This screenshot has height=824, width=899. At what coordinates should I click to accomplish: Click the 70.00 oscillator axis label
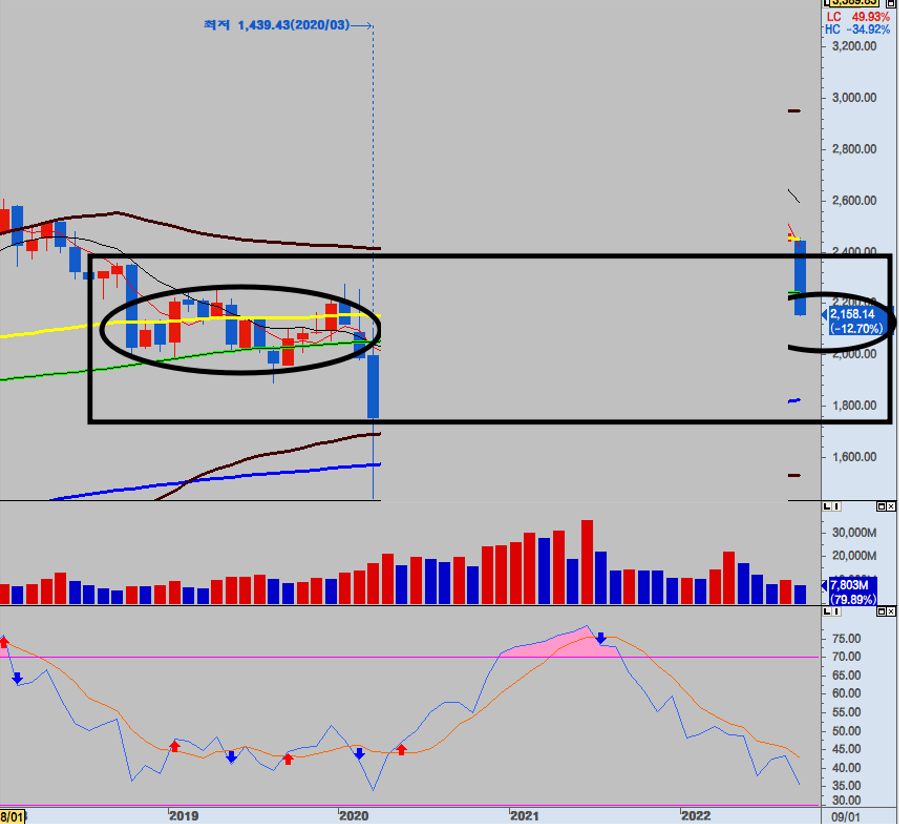847,657
